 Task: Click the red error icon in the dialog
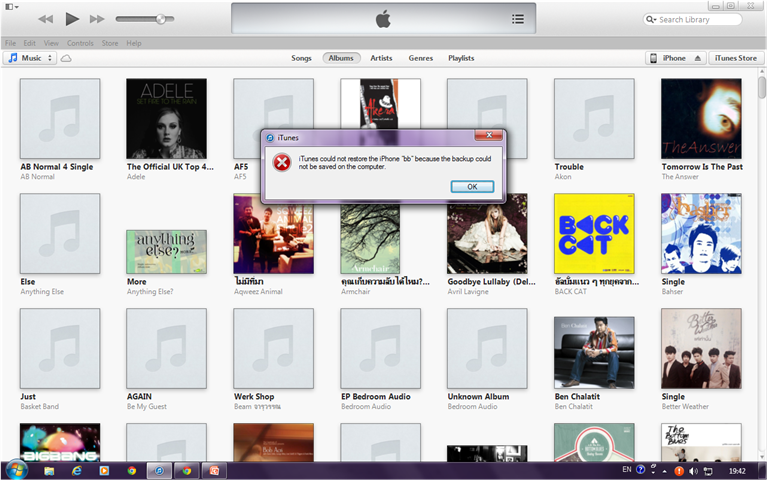(x=282, y=162)
